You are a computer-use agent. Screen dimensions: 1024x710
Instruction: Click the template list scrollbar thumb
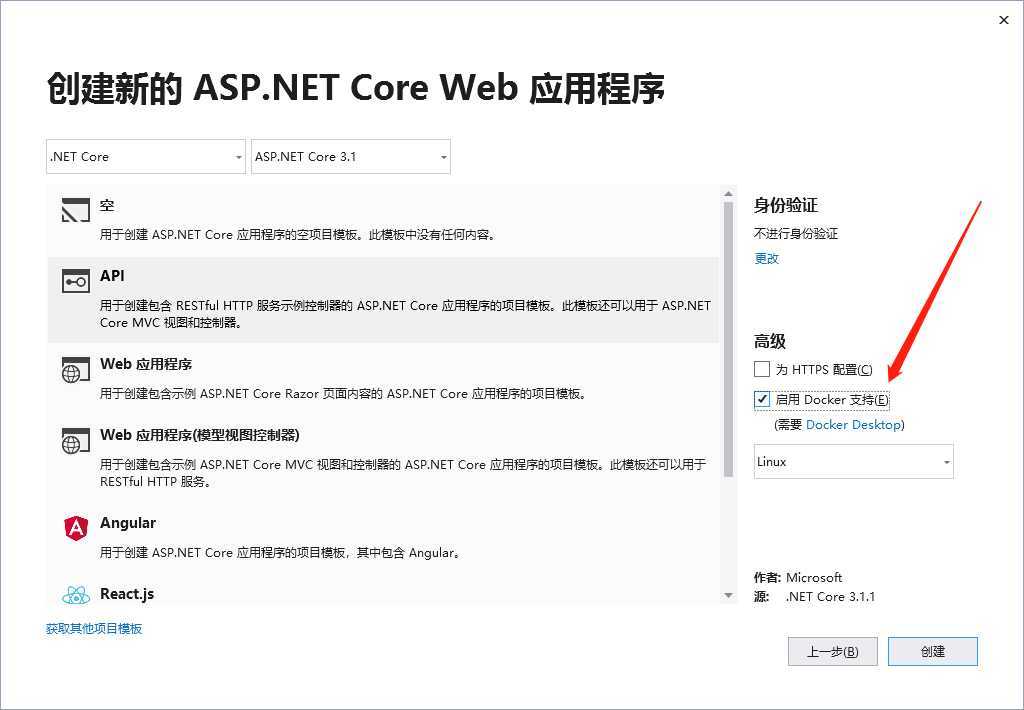pos(728,340)
